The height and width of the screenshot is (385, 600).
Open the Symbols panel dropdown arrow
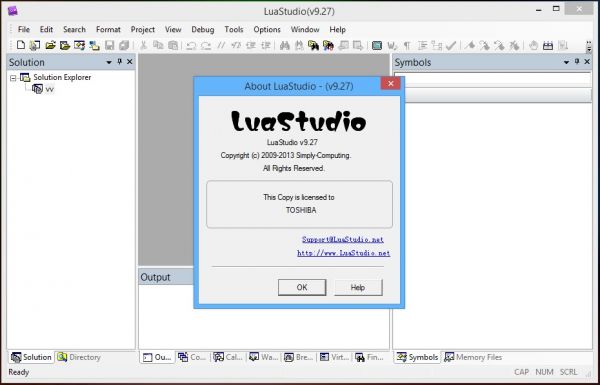click(x=567, y=62)
